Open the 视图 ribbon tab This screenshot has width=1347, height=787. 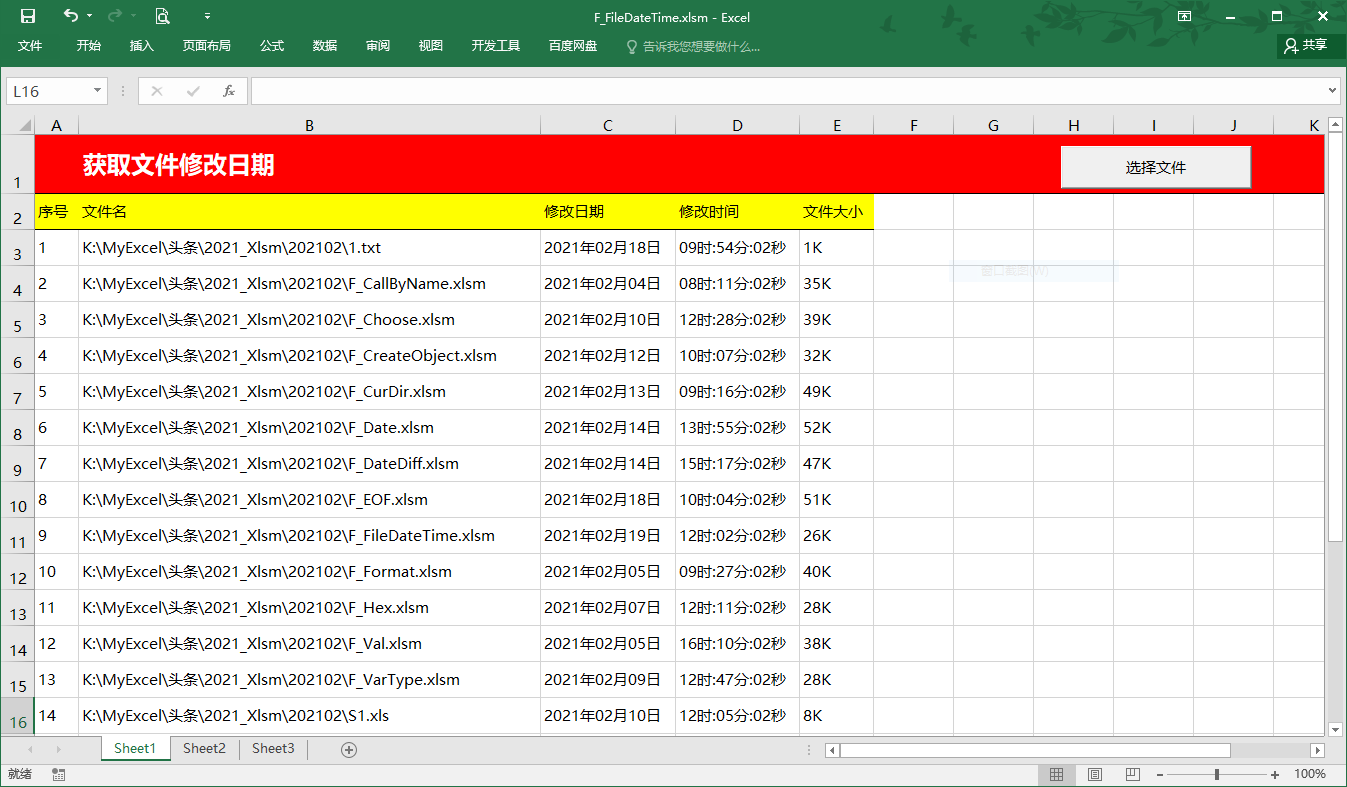click(431, 46)
